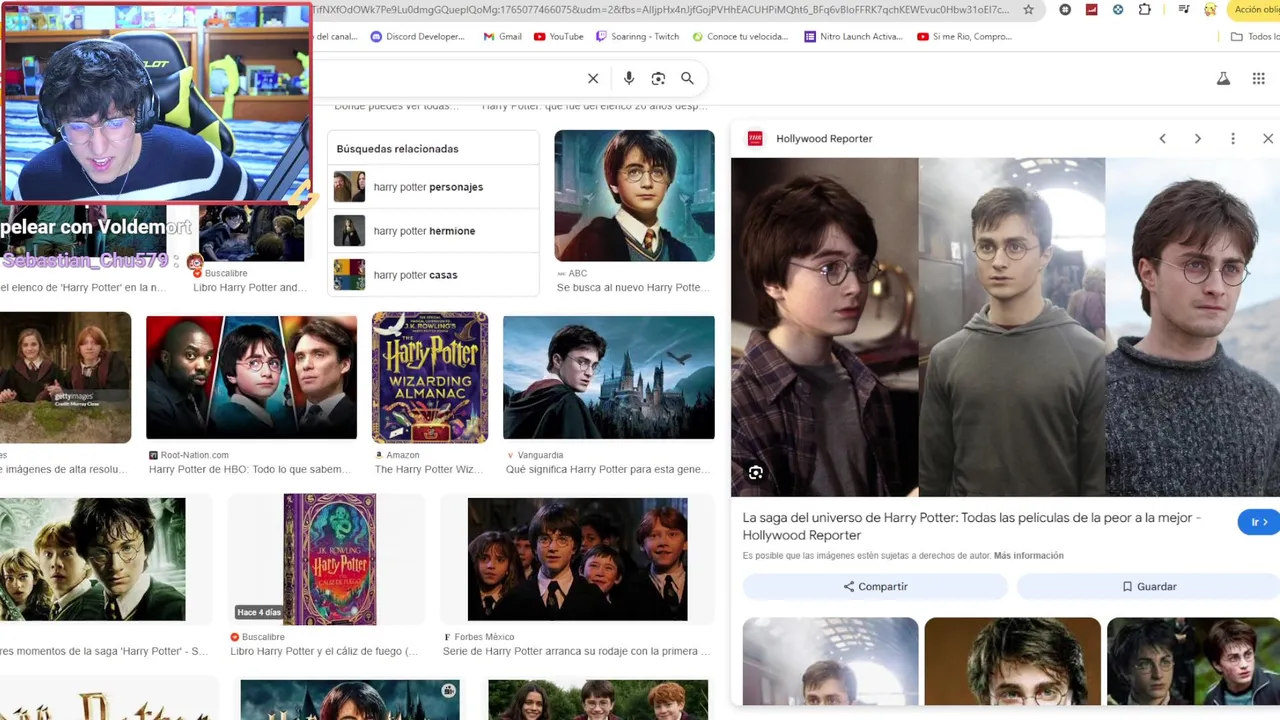Go to next image in preview panel
Viewport: 1280px width, 720px height.
click(x=1197, y=139)
